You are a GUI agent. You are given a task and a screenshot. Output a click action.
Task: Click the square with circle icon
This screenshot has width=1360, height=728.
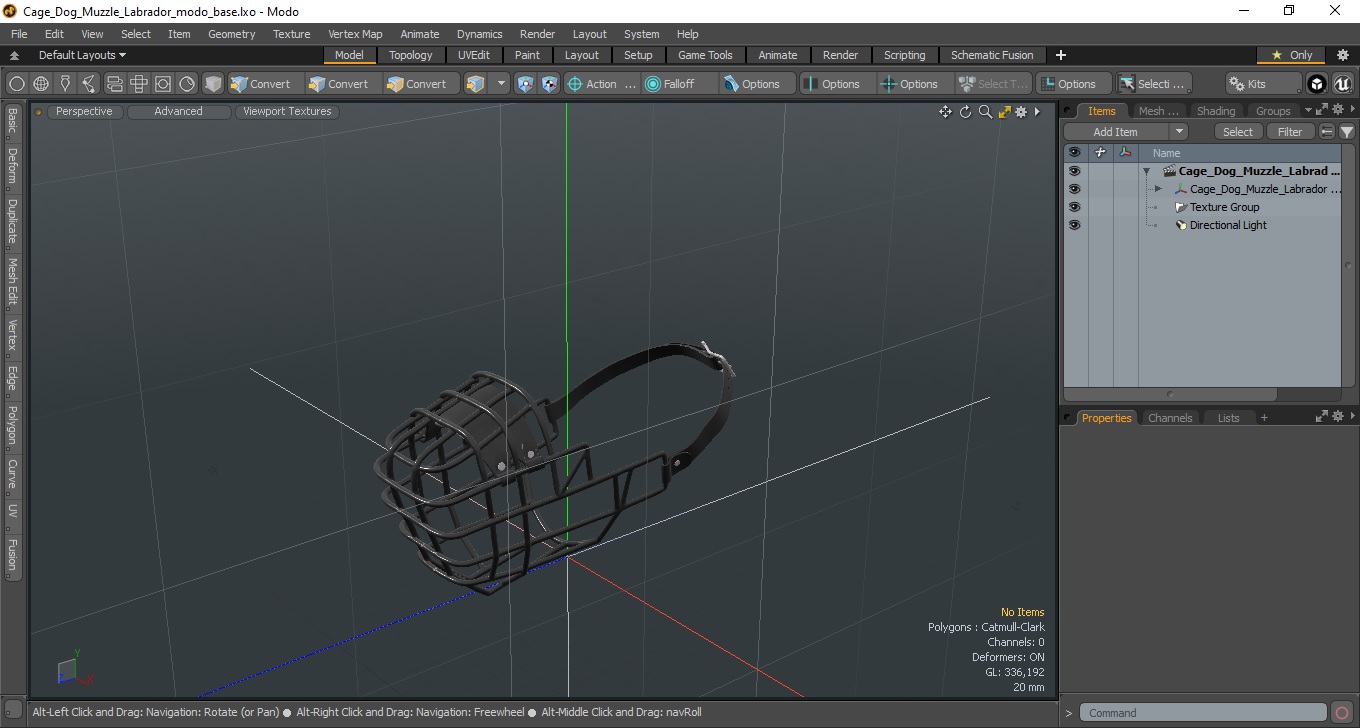point(162,84)
